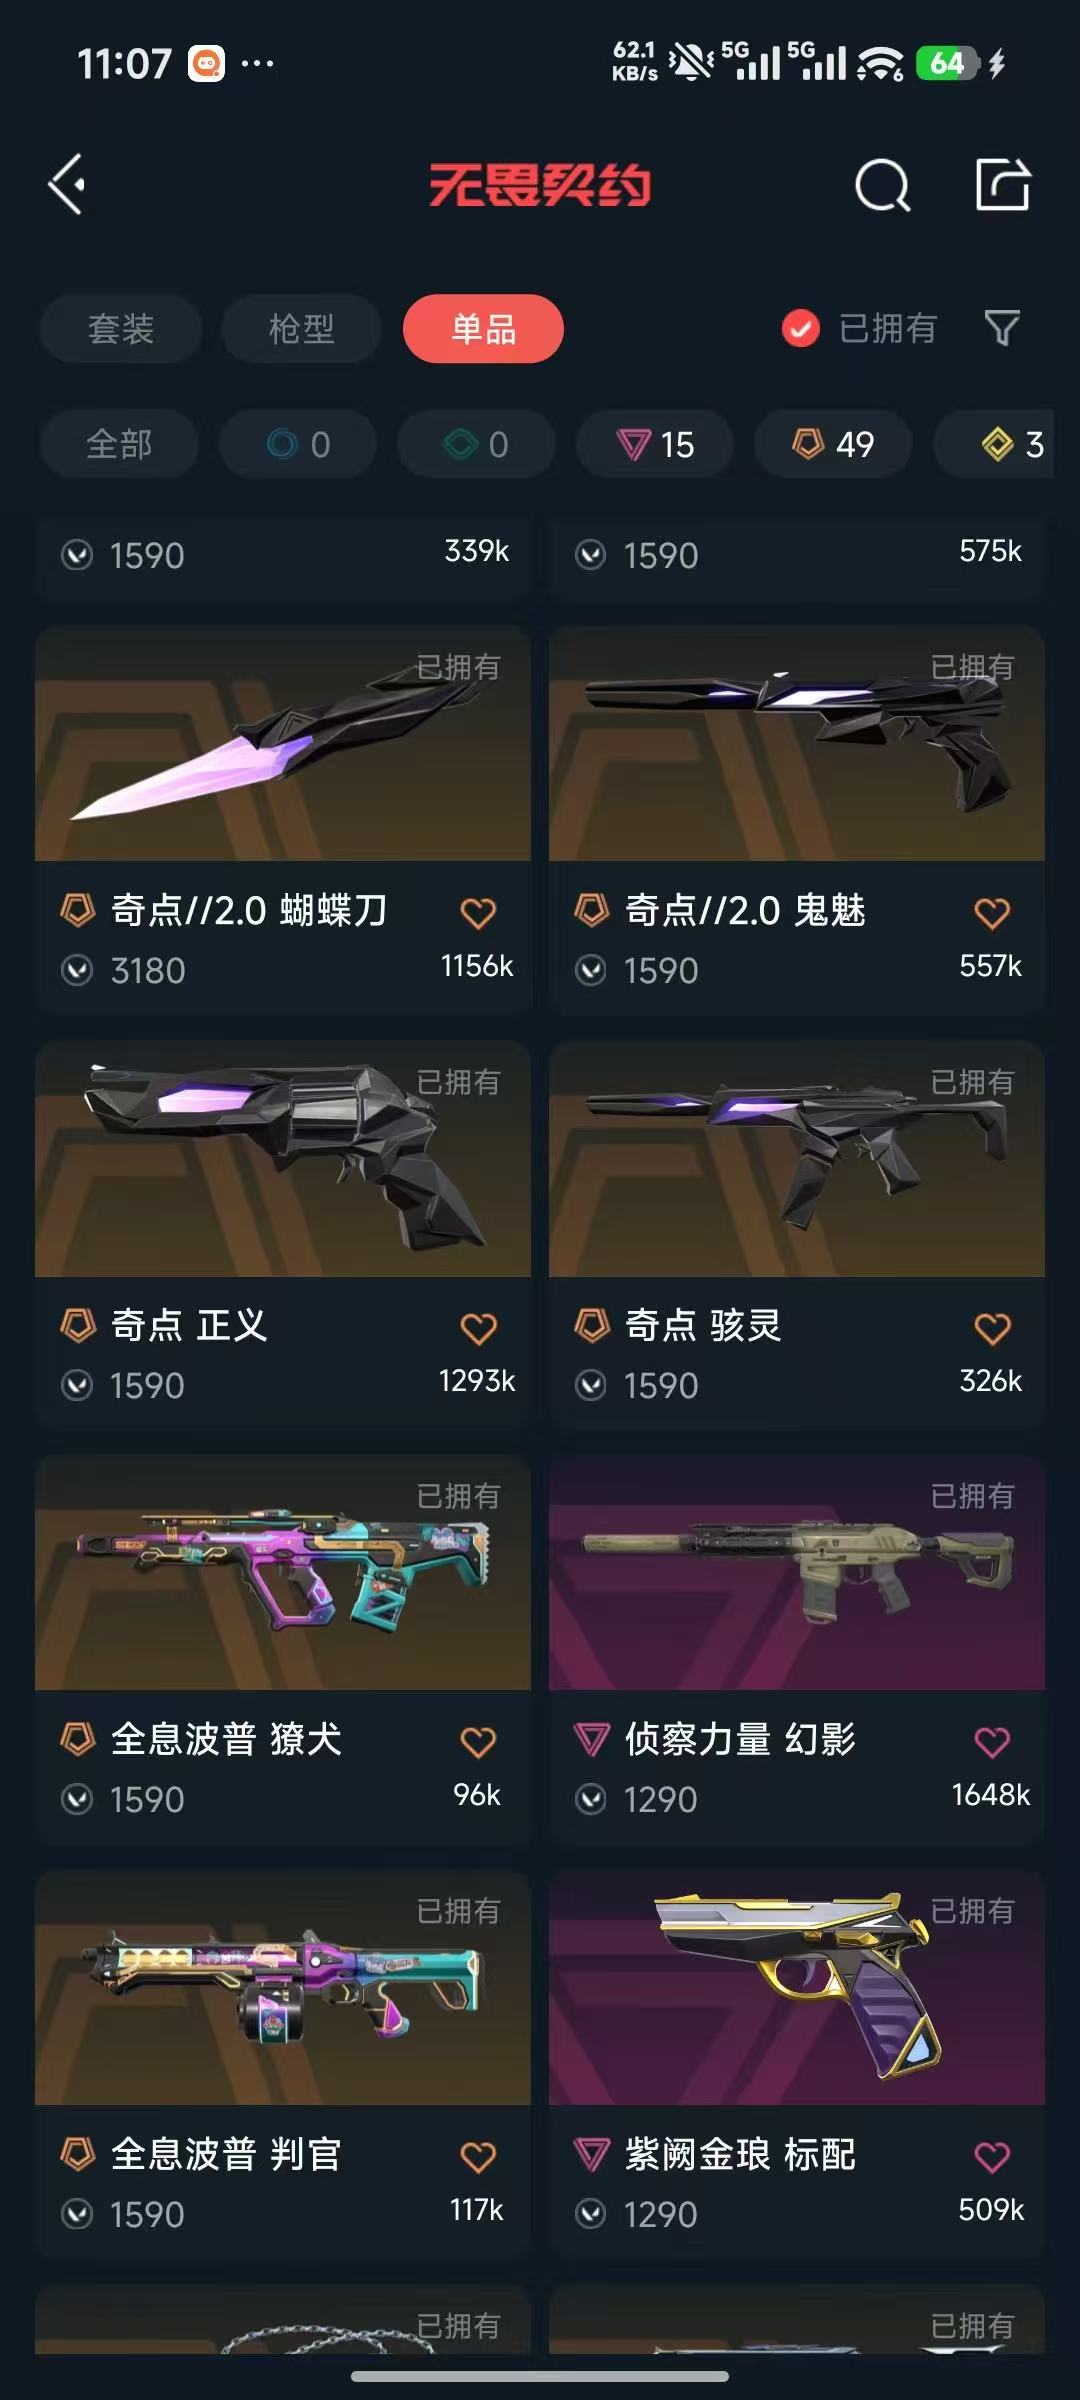Viewport: 1080px width, 2400px height.
Task: Favorite 奇点//2.0 蝴蝶刀 with heart icon
Action: [x=478, y=912]
